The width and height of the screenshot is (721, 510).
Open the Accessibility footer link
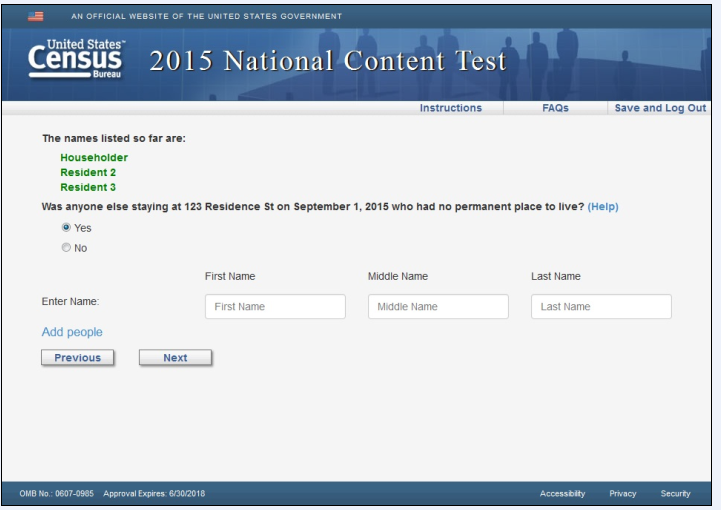(562, 493)
